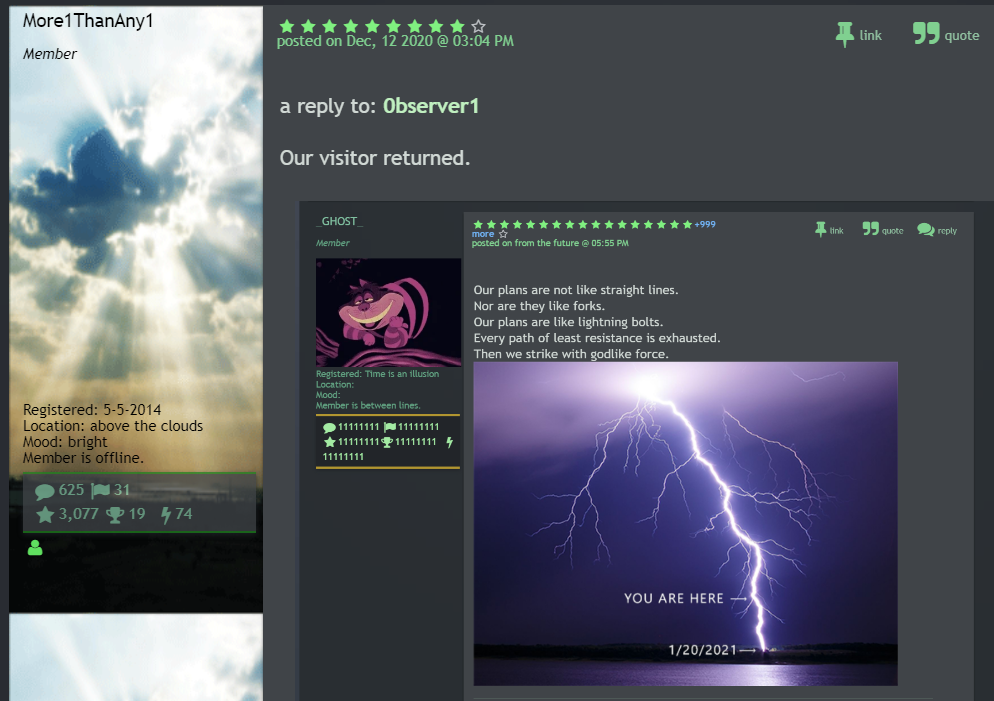Click 'Registered: 5-5-2014' text
This screenshot has height=701, width=994.
[92, 410]
